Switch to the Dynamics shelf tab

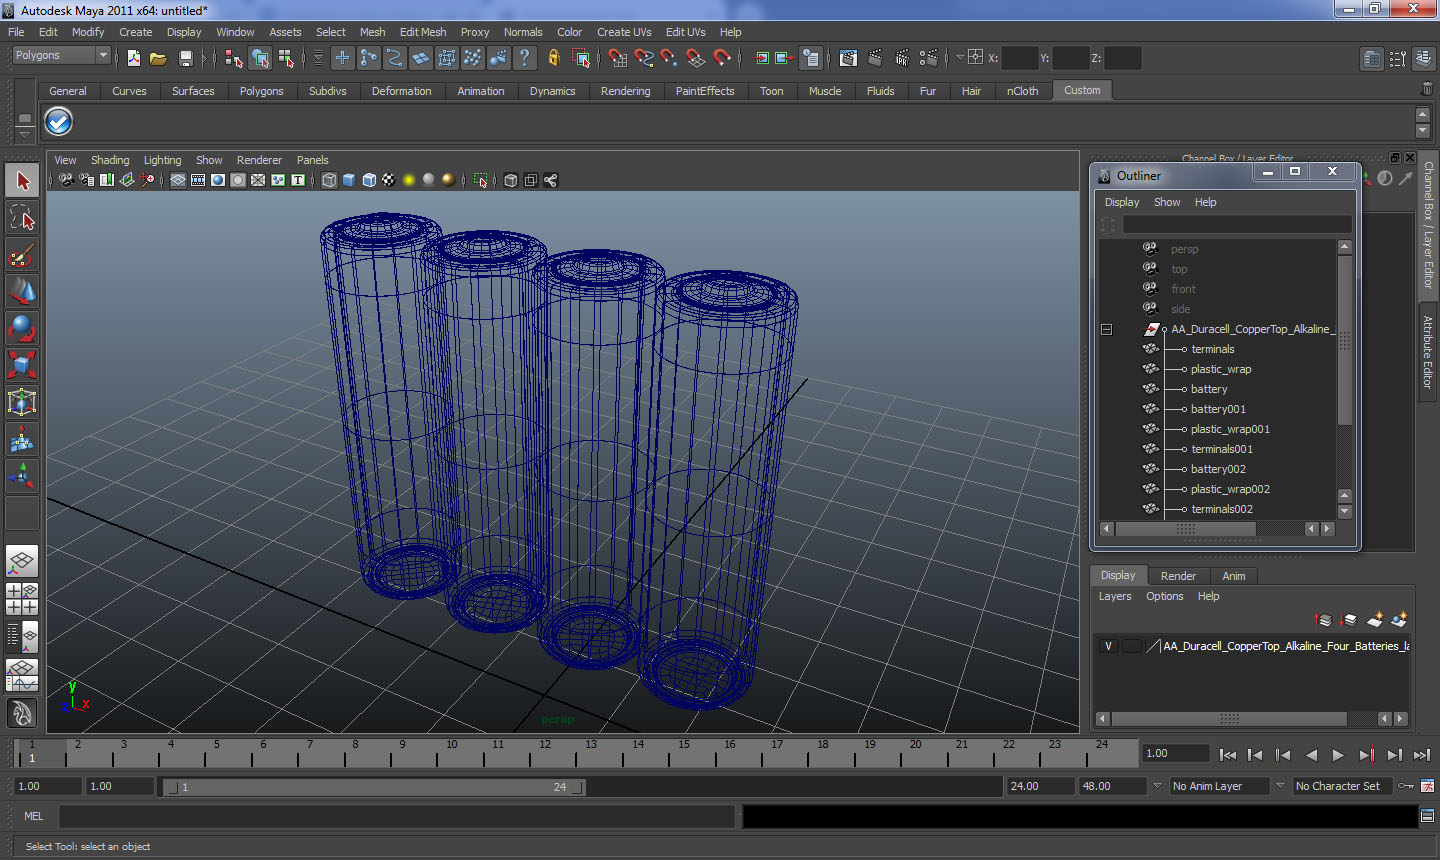pos(552,91)
